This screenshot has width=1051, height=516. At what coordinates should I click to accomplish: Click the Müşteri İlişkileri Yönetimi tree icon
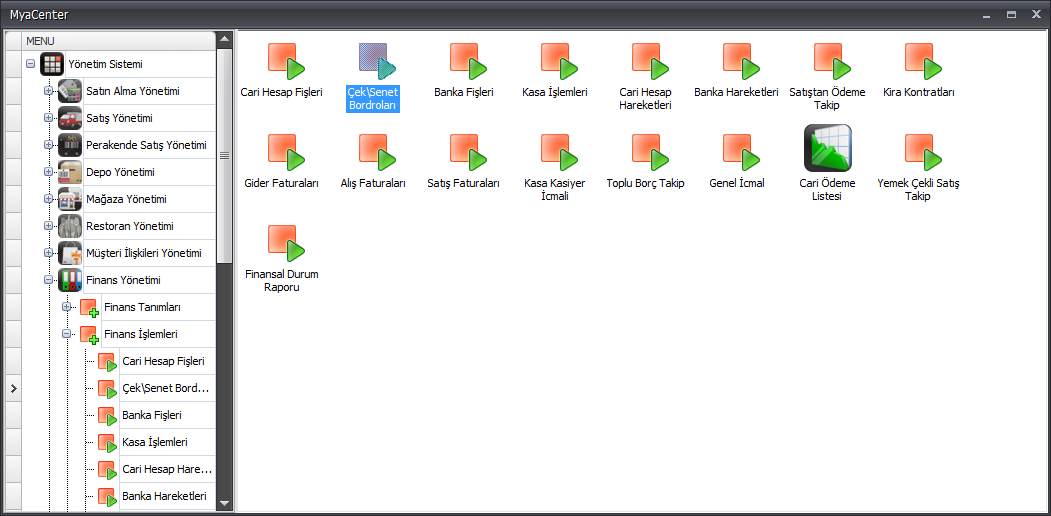pyautogui.click(x=70, y=253)
